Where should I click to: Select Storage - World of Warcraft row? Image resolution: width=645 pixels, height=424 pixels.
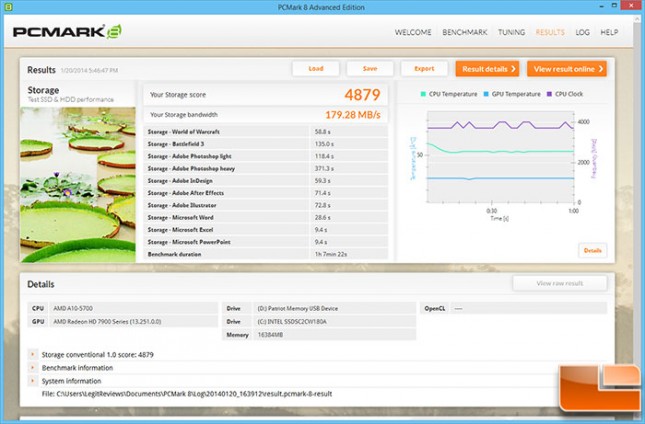coord(266,132)
